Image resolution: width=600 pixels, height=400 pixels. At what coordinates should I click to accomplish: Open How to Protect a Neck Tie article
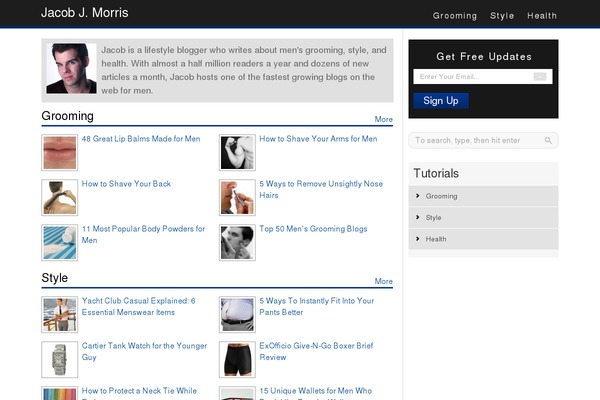pyautogui.click(x=139, y=391)
